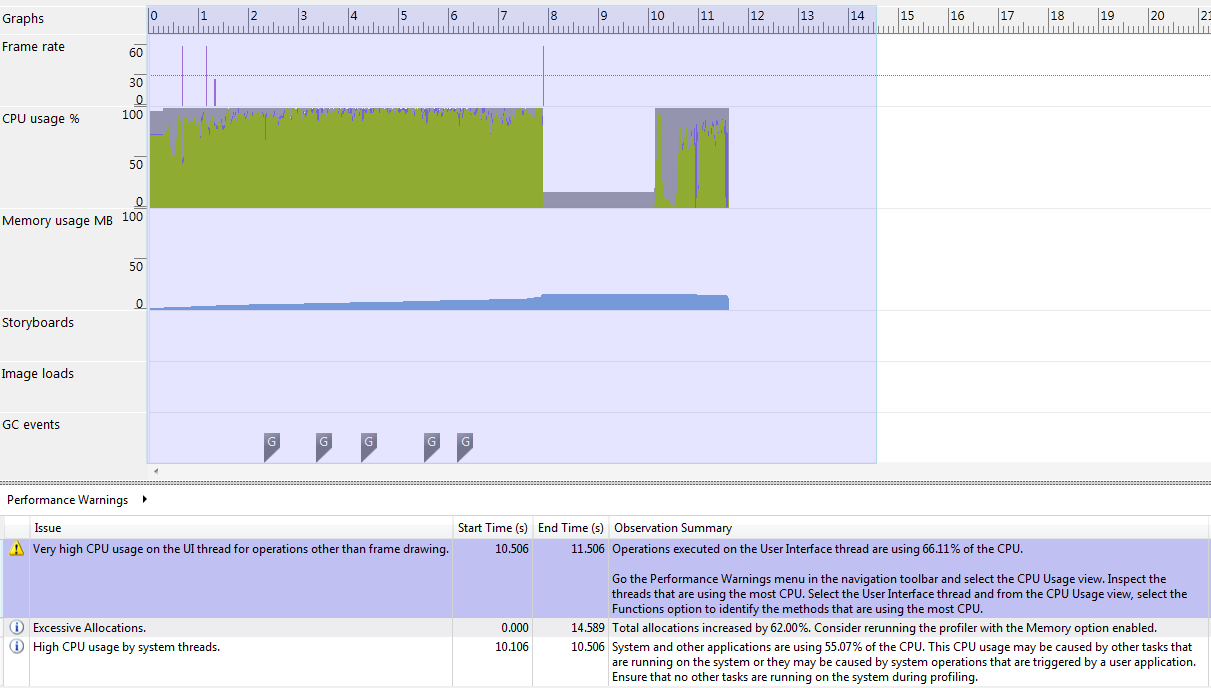This screenshot has height=688, width=1211.
Task: Sort by the Observation Summary column header
Action: click(x=909, y=528)
